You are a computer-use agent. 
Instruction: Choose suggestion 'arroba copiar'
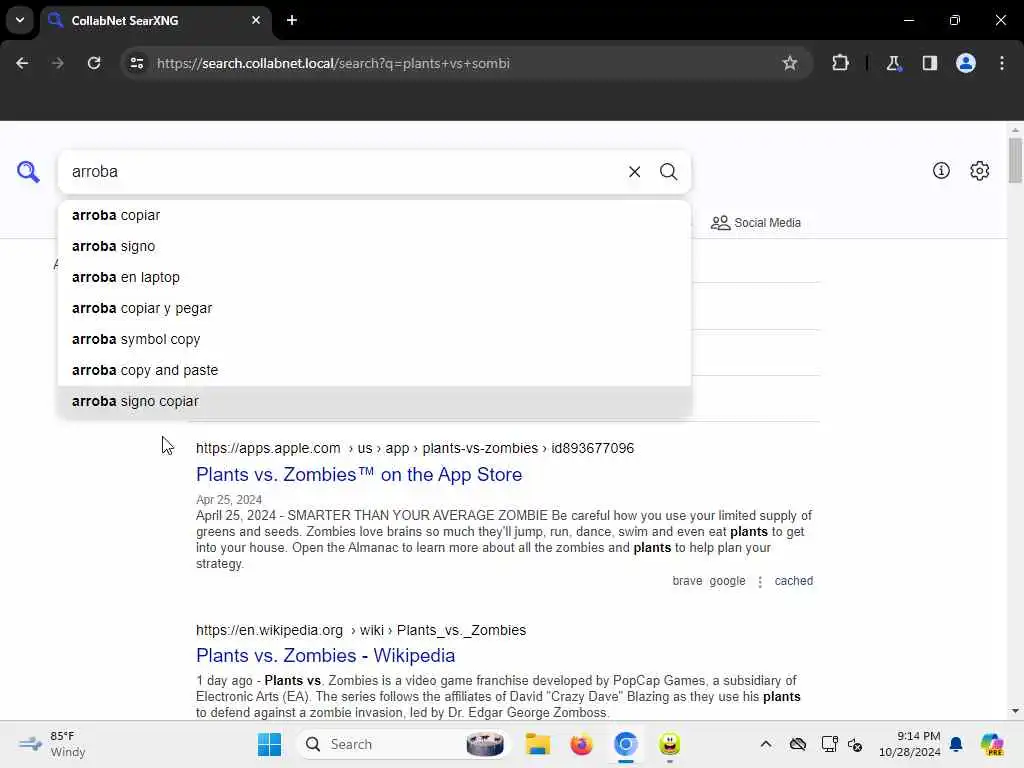coord(374,216)
